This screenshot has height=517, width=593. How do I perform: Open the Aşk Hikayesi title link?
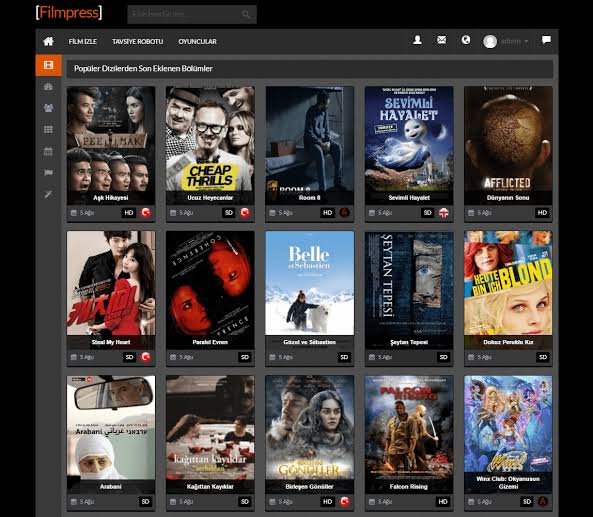tap(111, 198)
